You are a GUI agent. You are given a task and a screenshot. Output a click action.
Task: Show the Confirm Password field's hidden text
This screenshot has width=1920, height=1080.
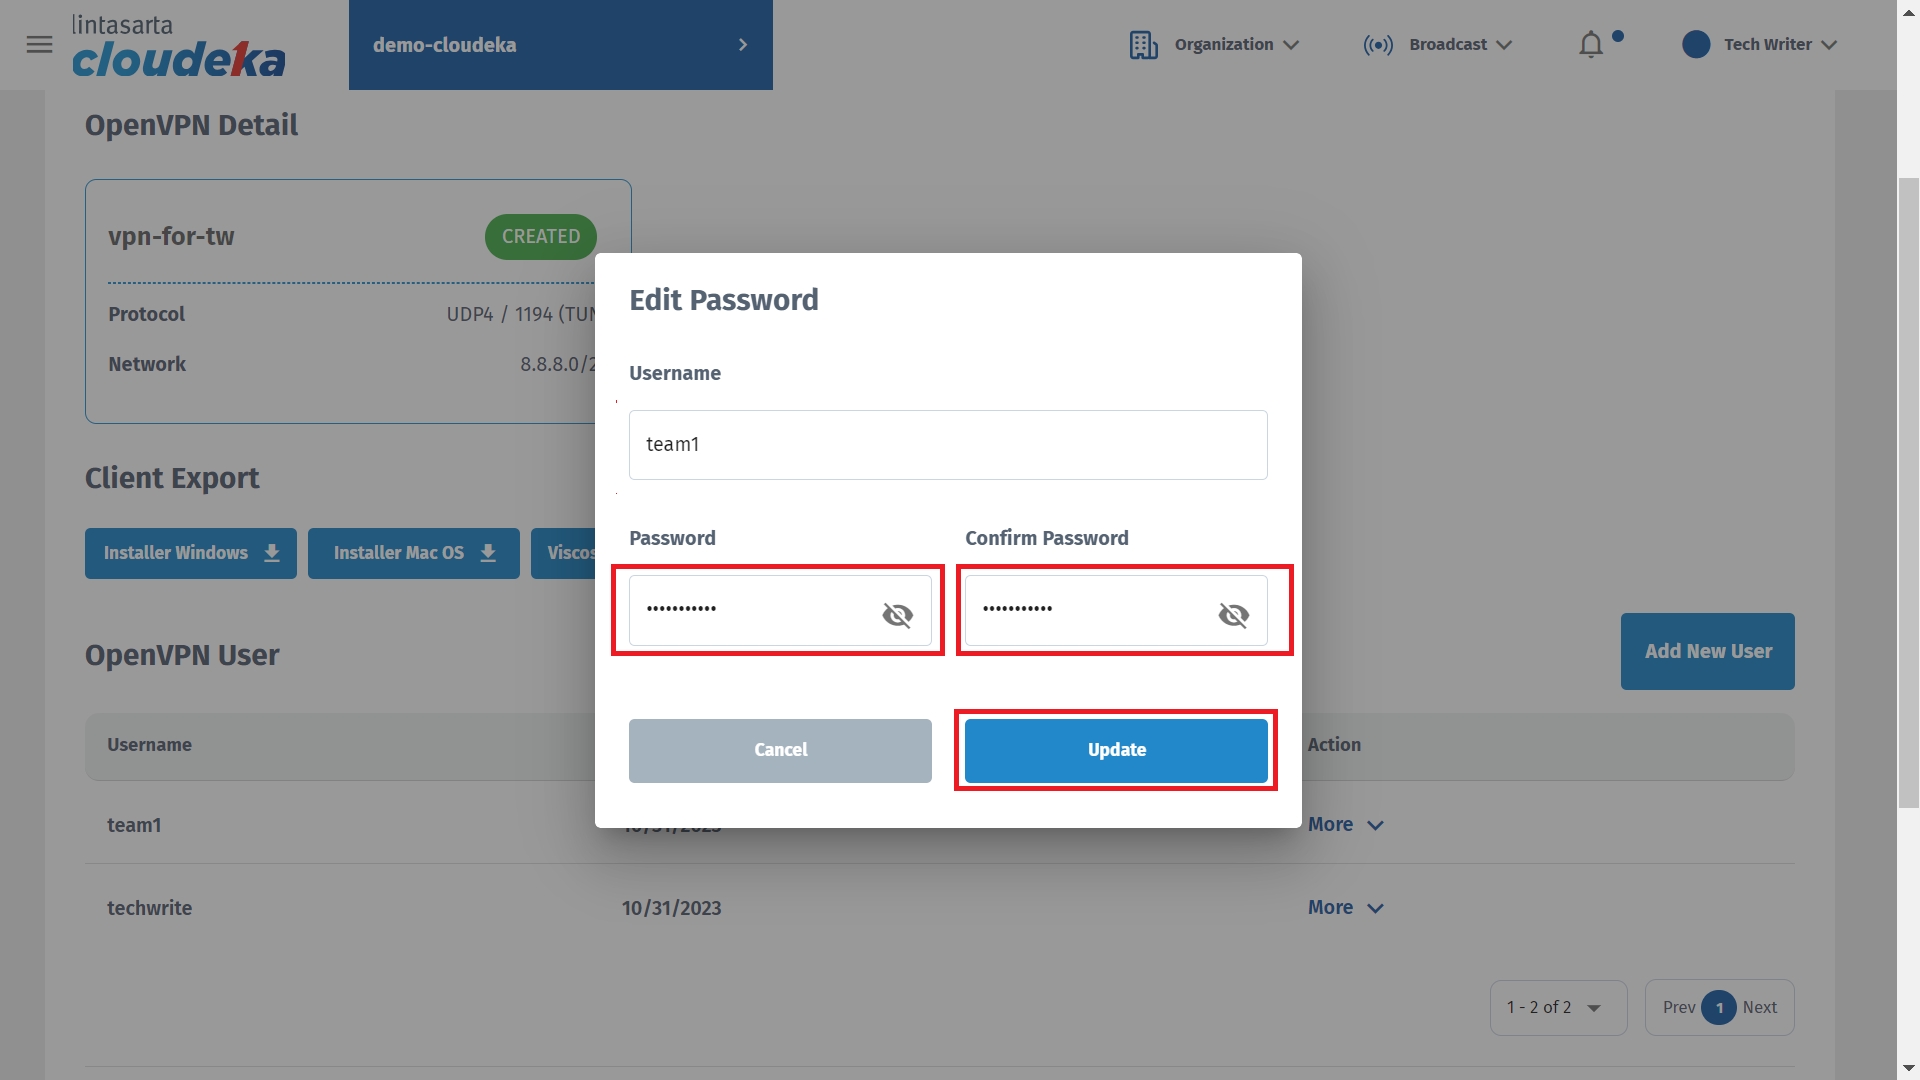1233,615
